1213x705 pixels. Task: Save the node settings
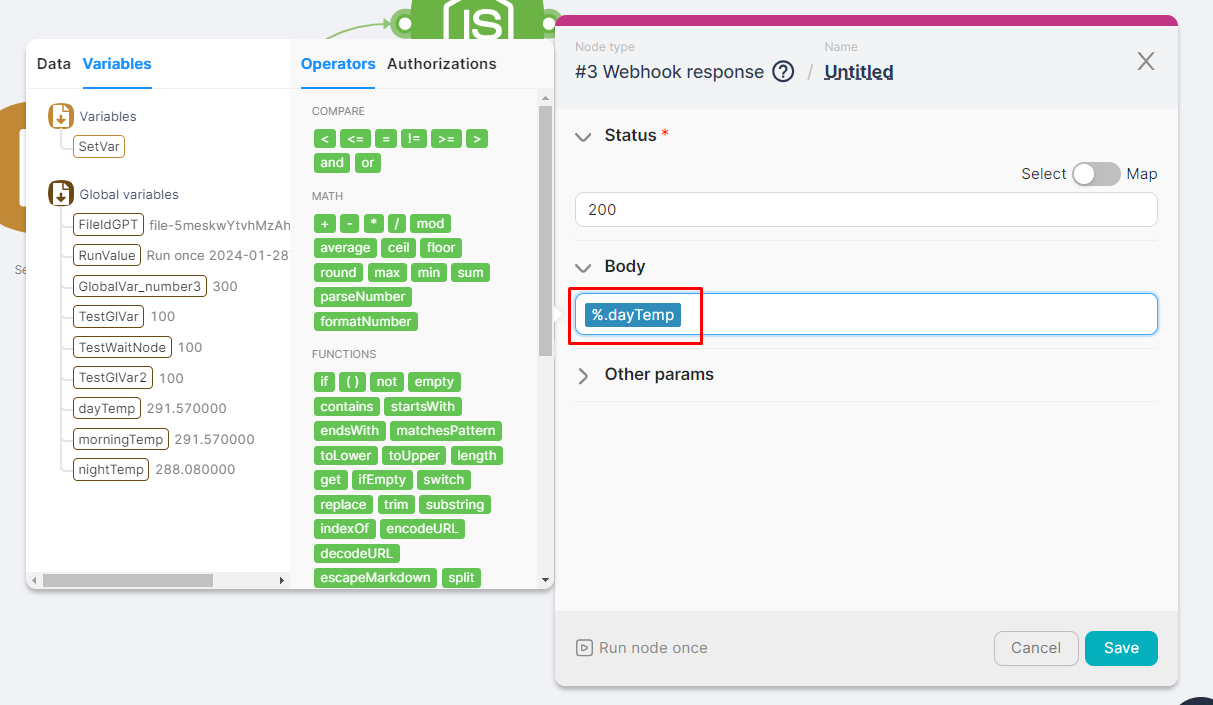(x=1120, y=648)
